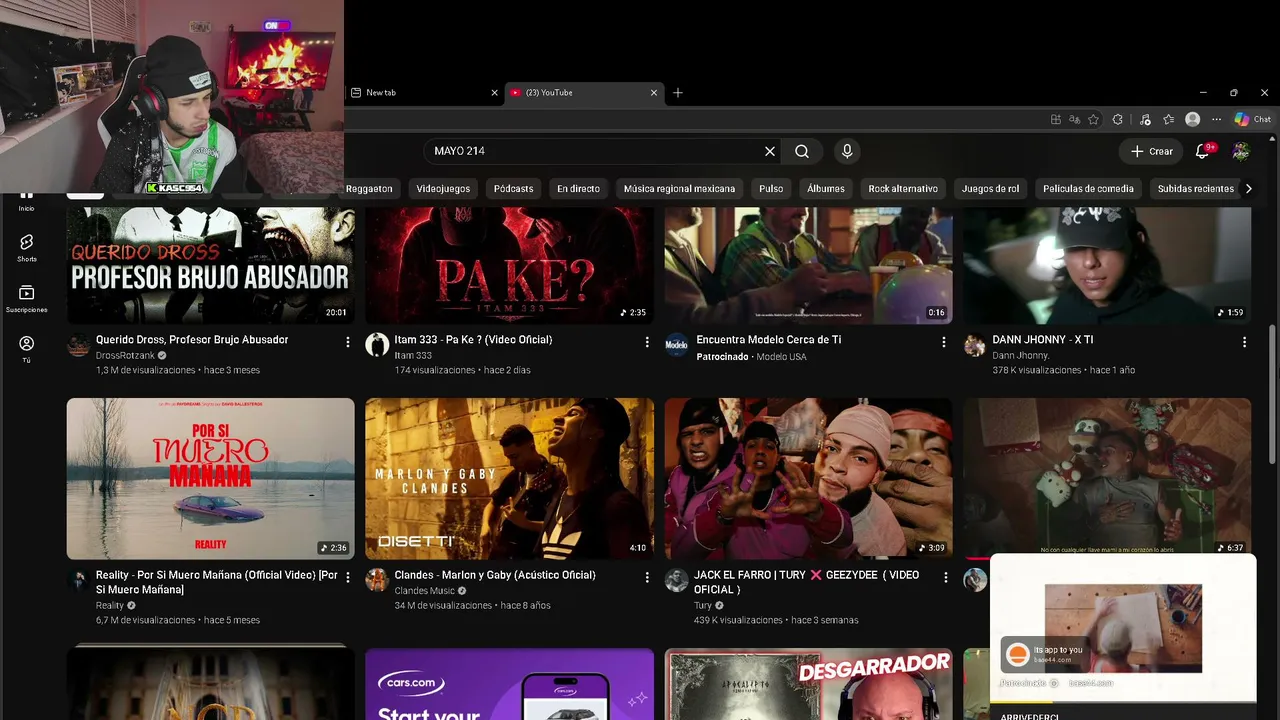This screenshot has width=1280, height=720.
Task: Open more options for Reality video
Action: pyautogui.click(x=348, y=577)
